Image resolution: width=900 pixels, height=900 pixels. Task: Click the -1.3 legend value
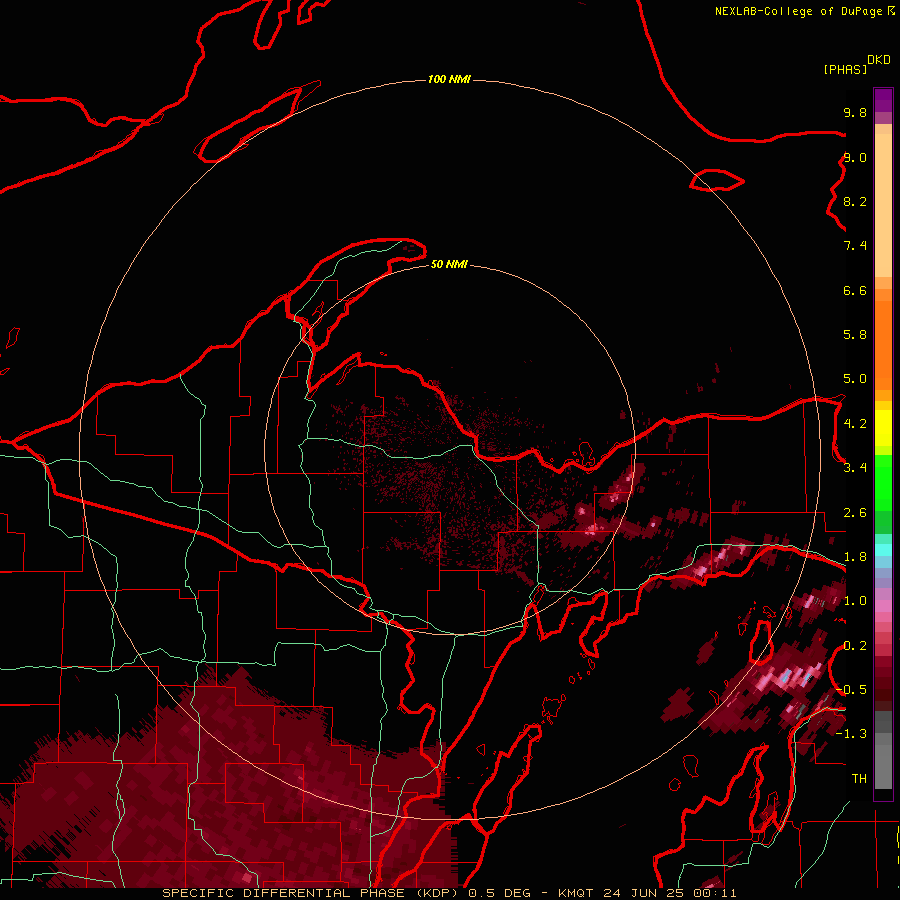(851, 734)
